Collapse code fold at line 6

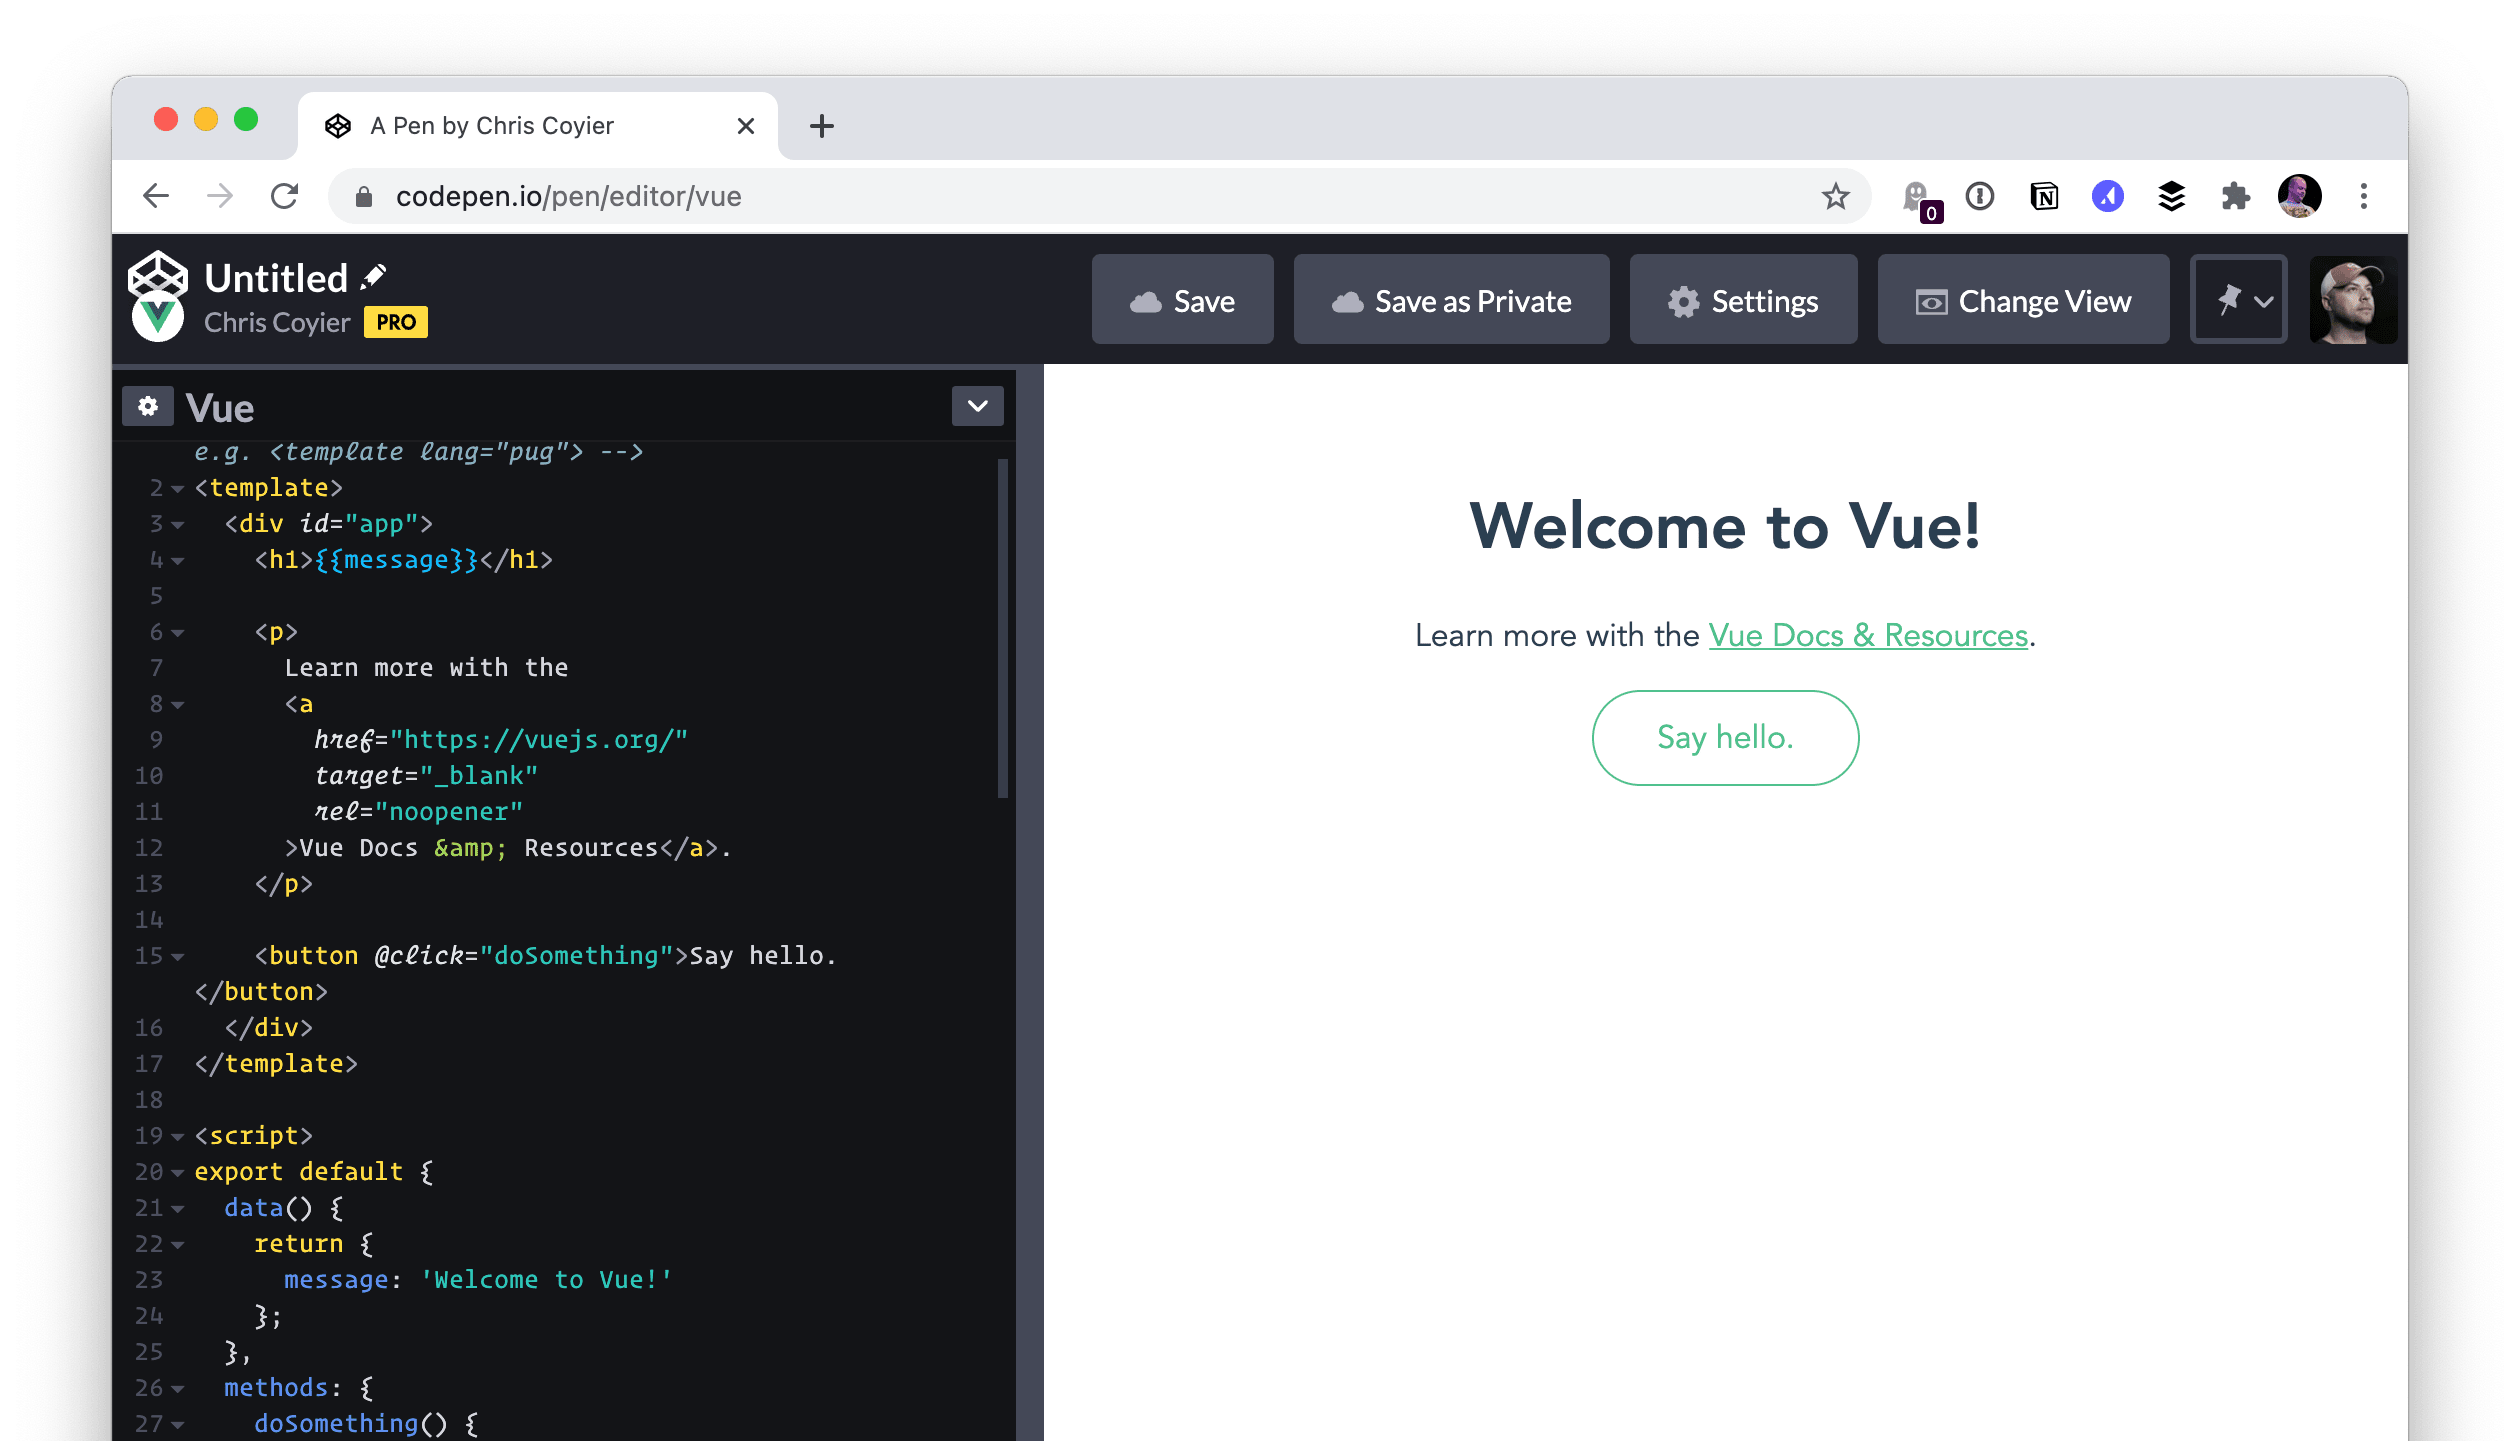pos(177,632)
